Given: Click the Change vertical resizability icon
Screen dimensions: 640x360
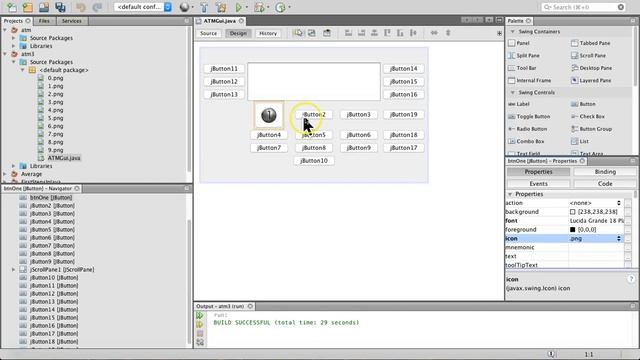Looking at the screenshot, I should pyautogui.click(x=448, y=33).
